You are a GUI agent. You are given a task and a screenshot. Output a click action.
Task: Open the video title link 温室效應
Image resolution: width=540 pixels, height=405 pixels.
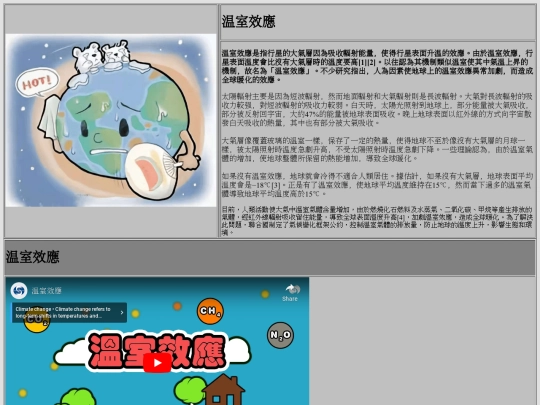[x=46, y=291]
